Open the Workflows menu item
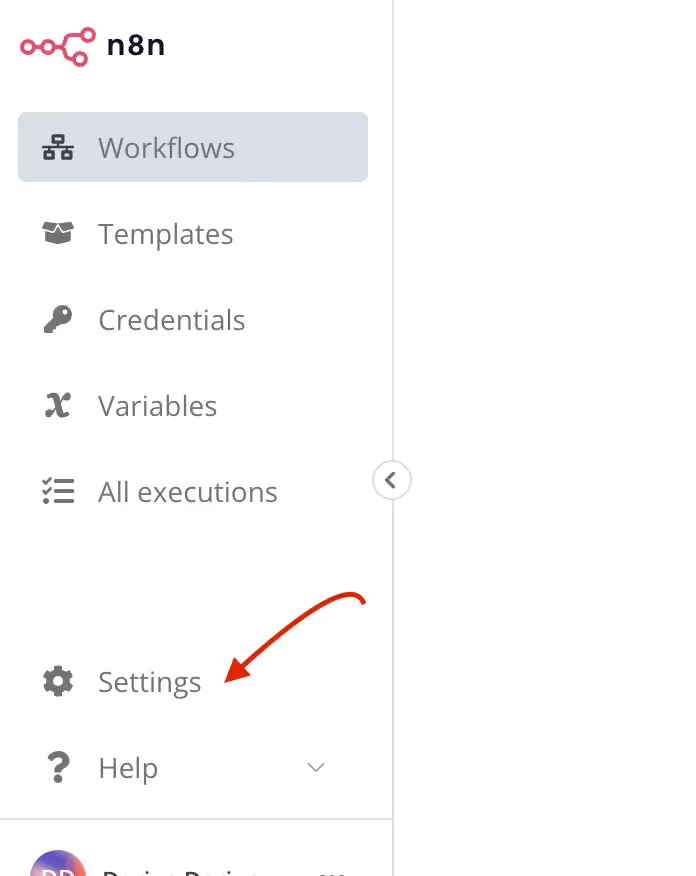 [x=166, y=148]
